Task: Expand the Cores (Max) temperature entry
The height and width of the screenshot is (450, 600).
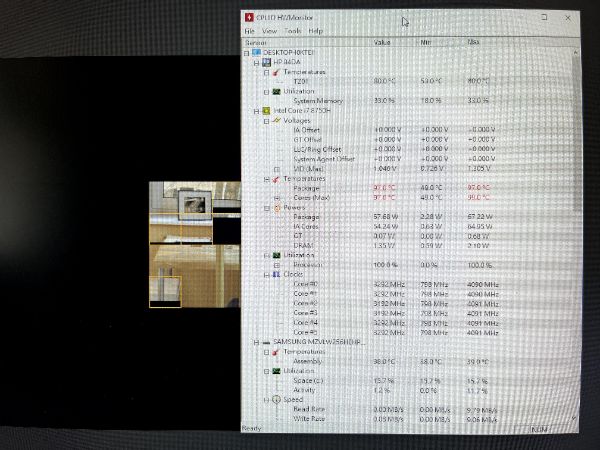Action: [277, 198]
